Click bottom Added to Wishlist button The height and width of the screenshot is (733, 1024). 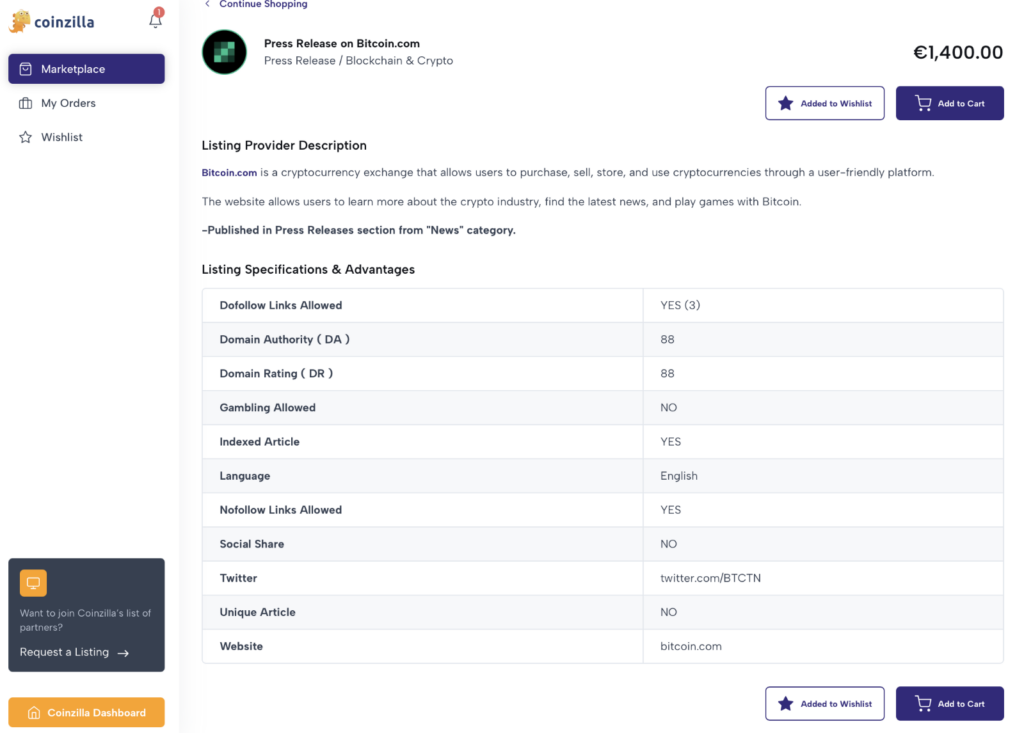click(x=825, y=704)
